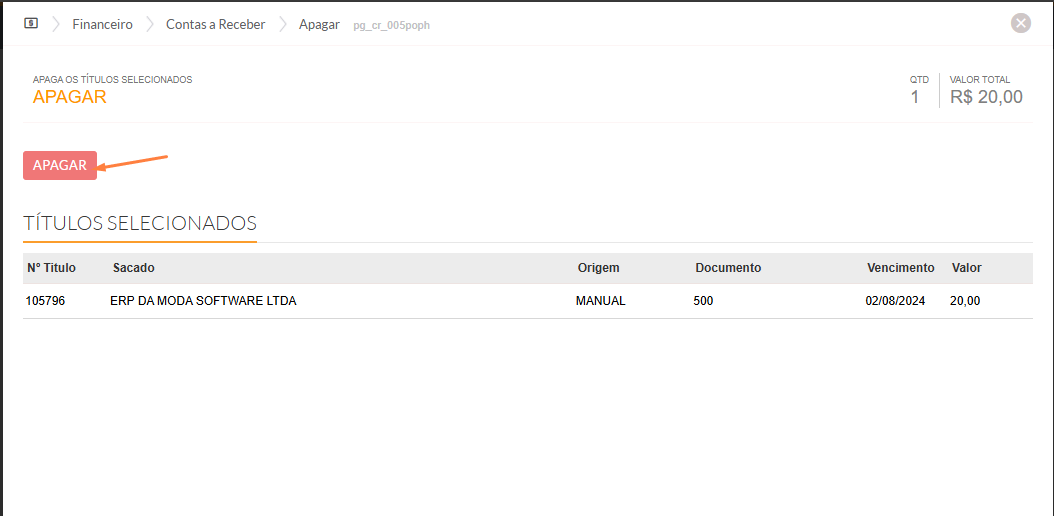Click the TÍTULOS SELECIONADOS heading
This screenshot has width=1054, height=516.
[140, 223]
